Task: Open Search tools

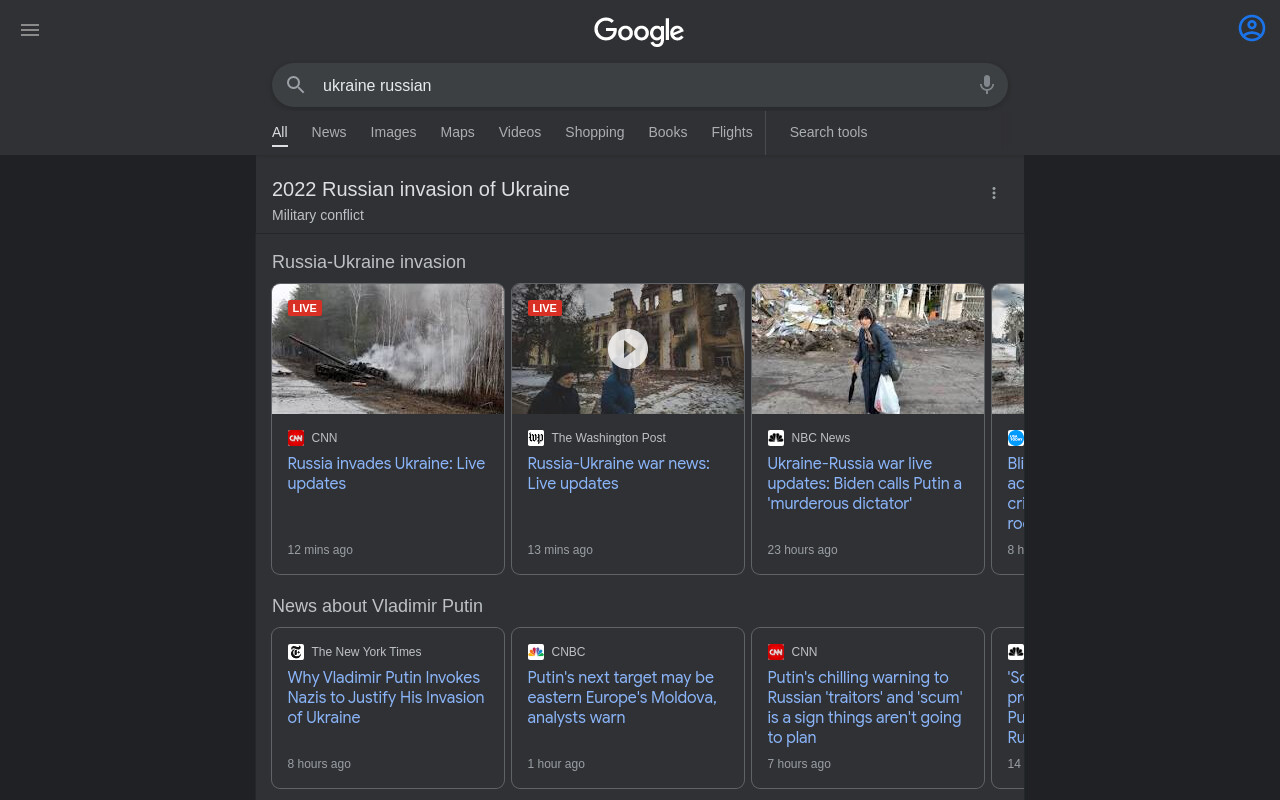Action: pyautogui.click(x=828, y=132)
